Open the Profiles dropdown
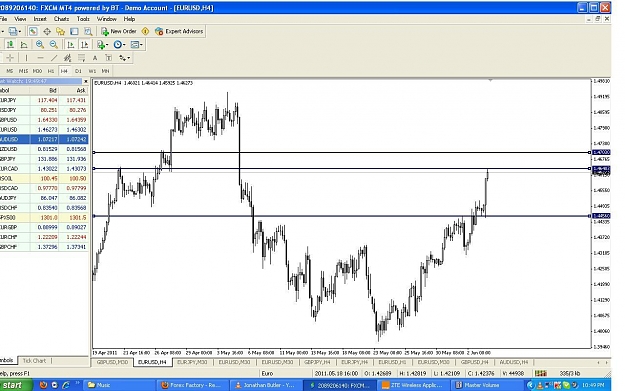 15,31
